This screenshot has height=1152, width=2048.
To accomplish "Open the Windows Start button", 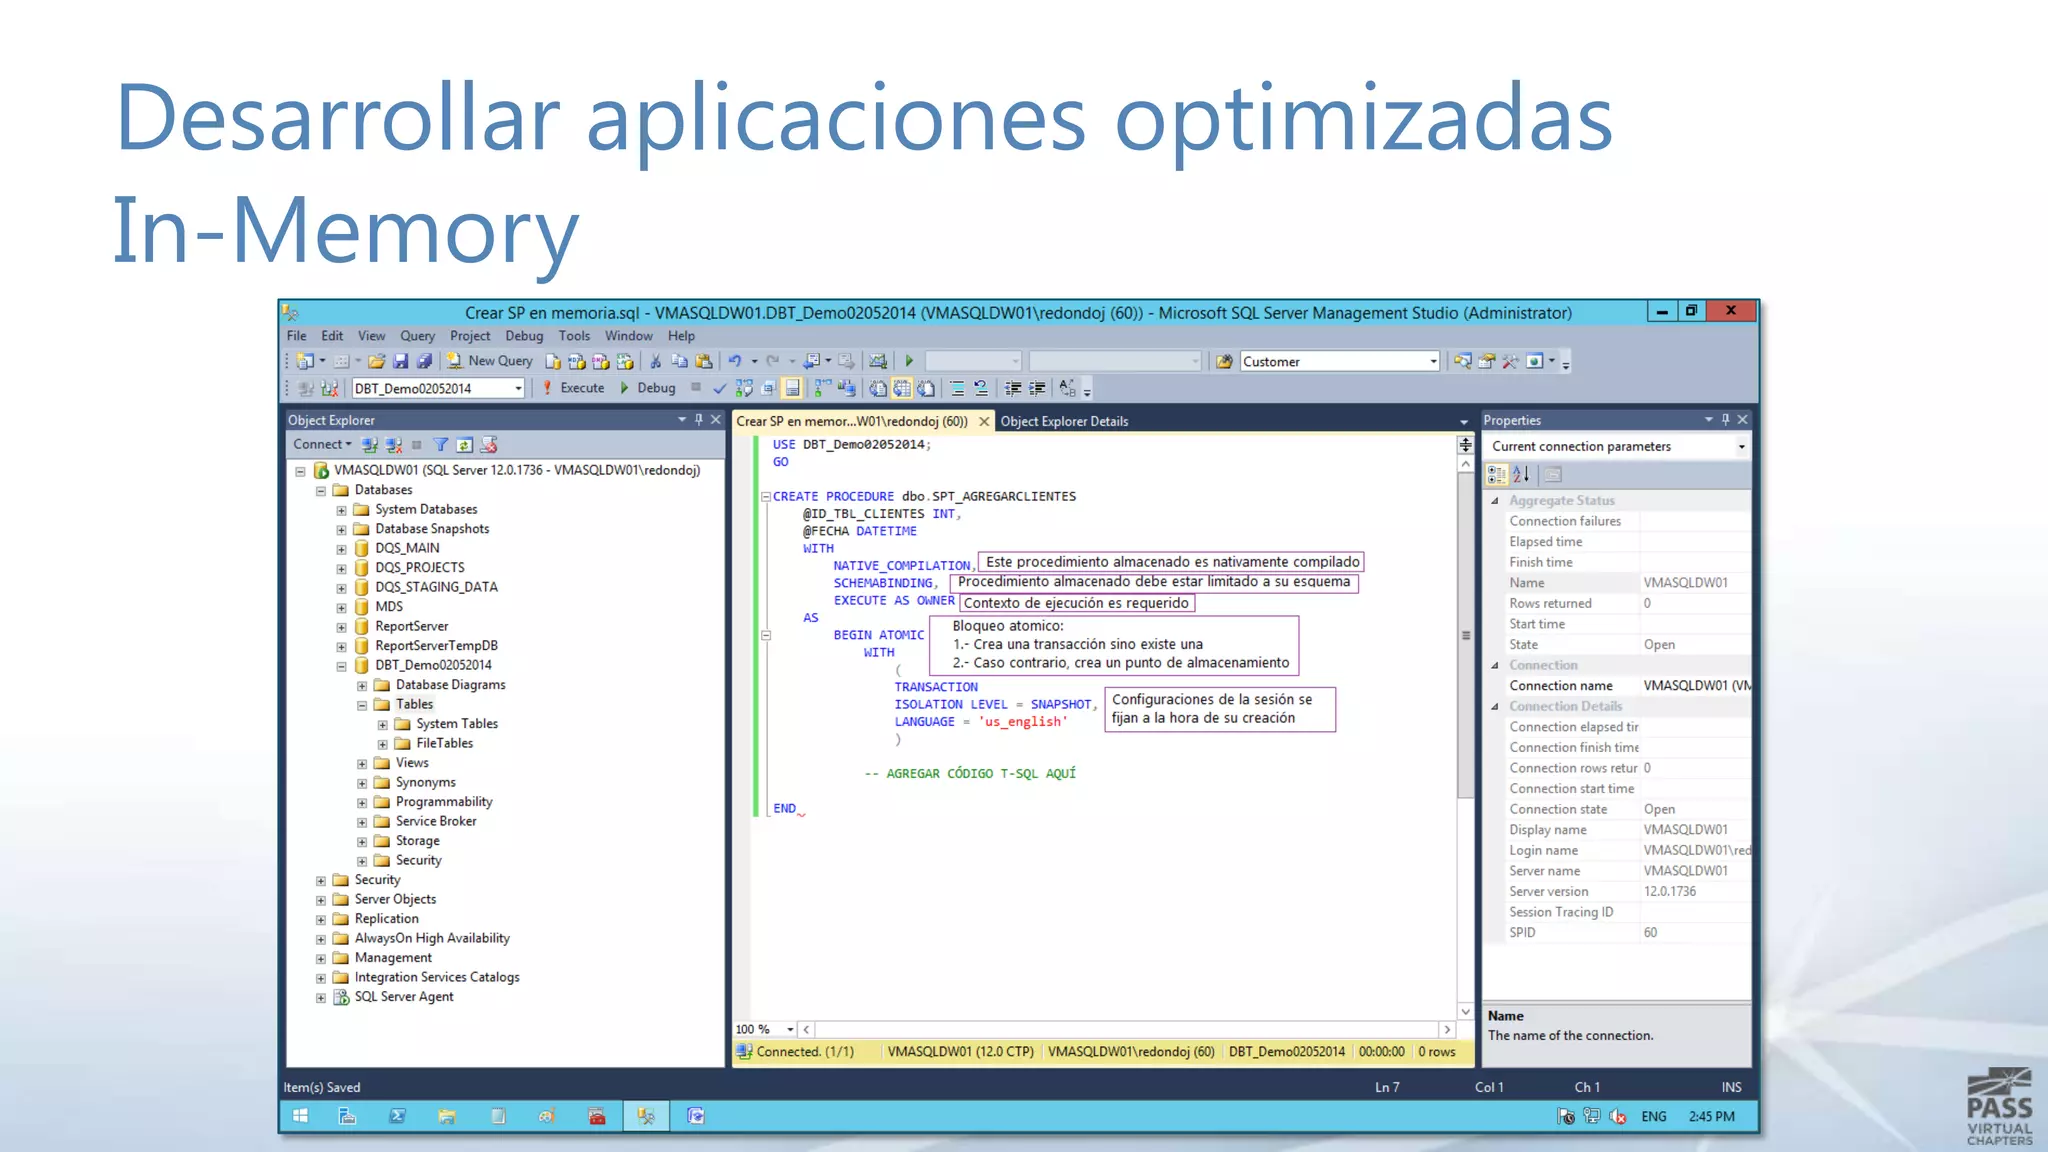I will tap(300, 1116).
